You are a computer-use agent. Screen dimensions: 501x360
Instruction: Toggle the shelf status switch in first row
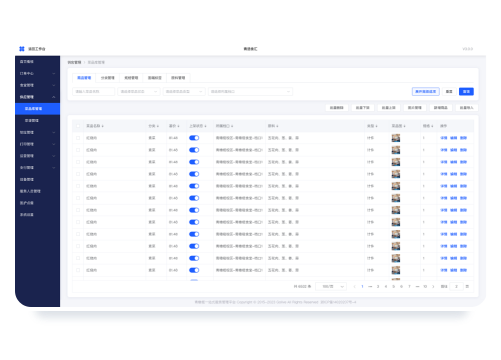194,138
